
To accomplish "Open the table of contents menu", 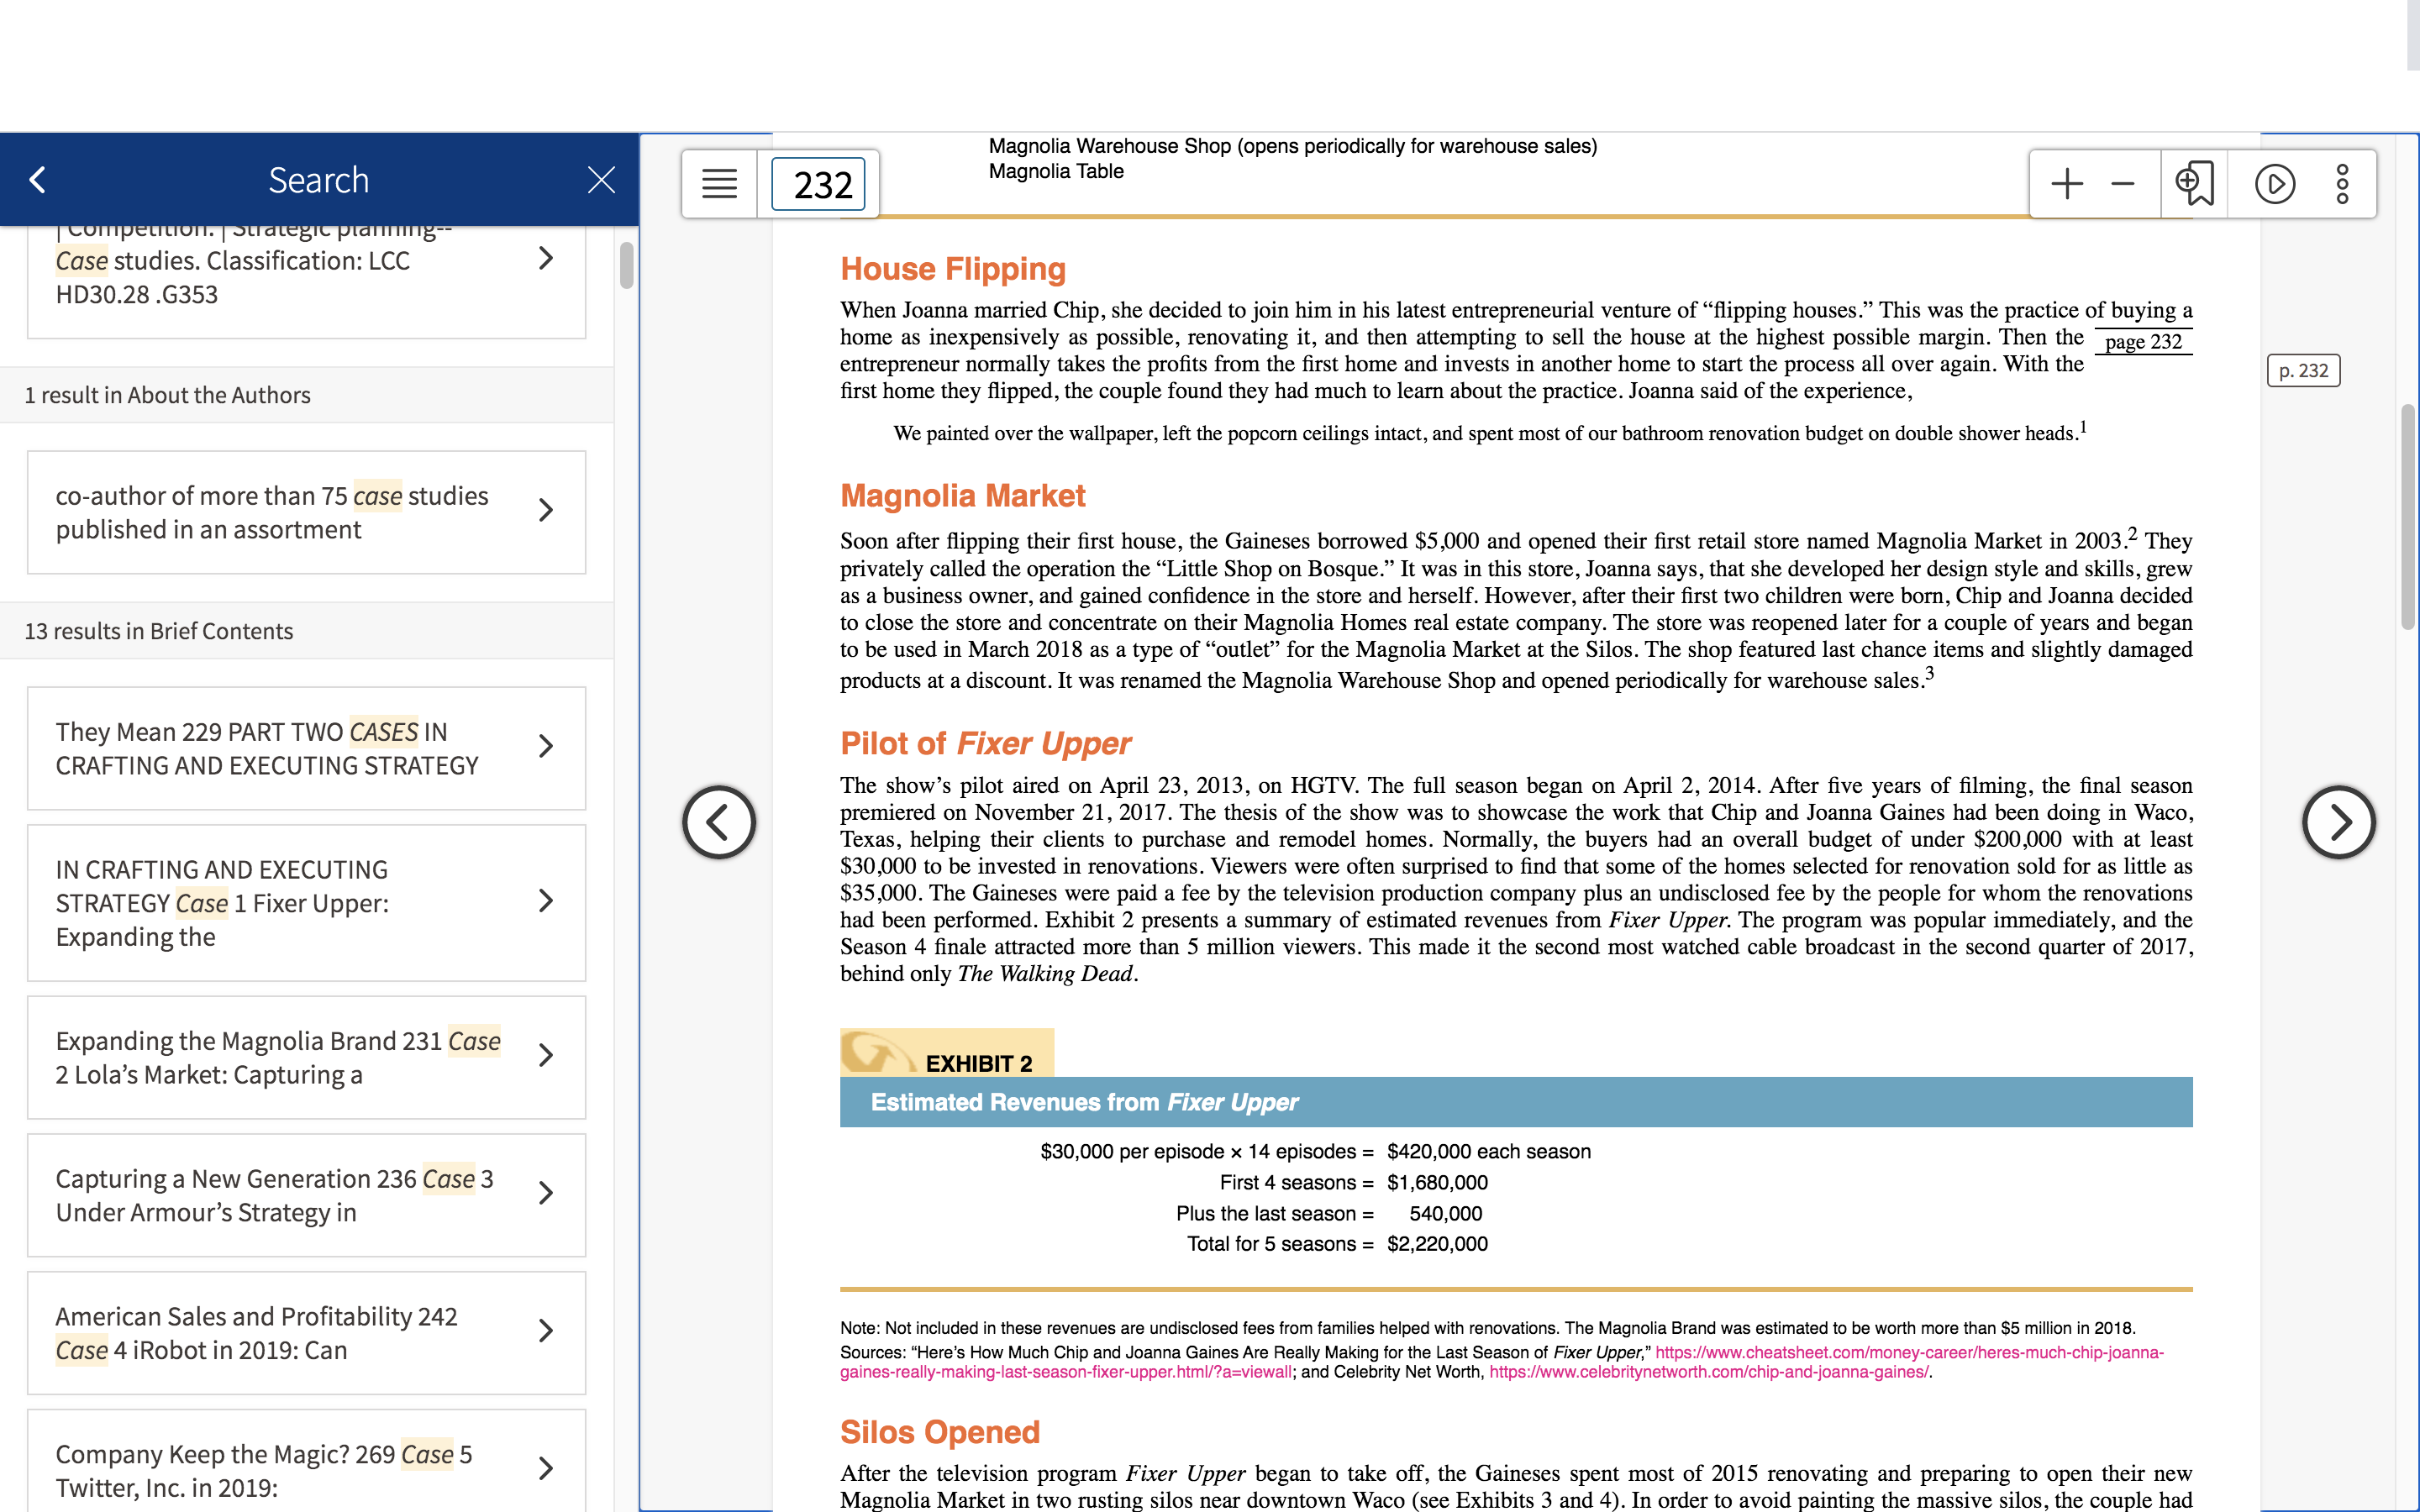I will (x=719, y=184).
